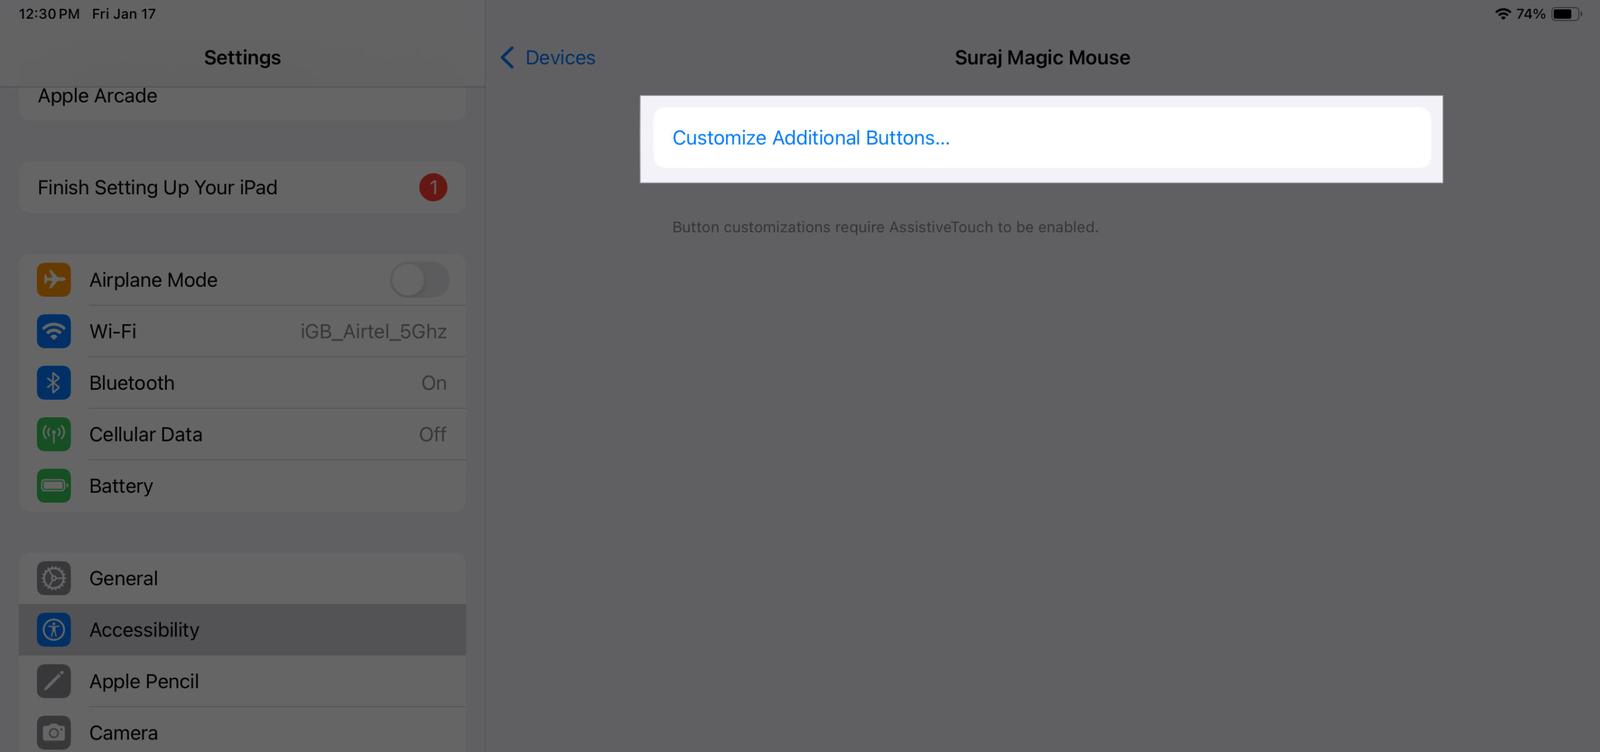Open the Camera settings row
Screen dimensions: 1600x752
pos(242,730)
